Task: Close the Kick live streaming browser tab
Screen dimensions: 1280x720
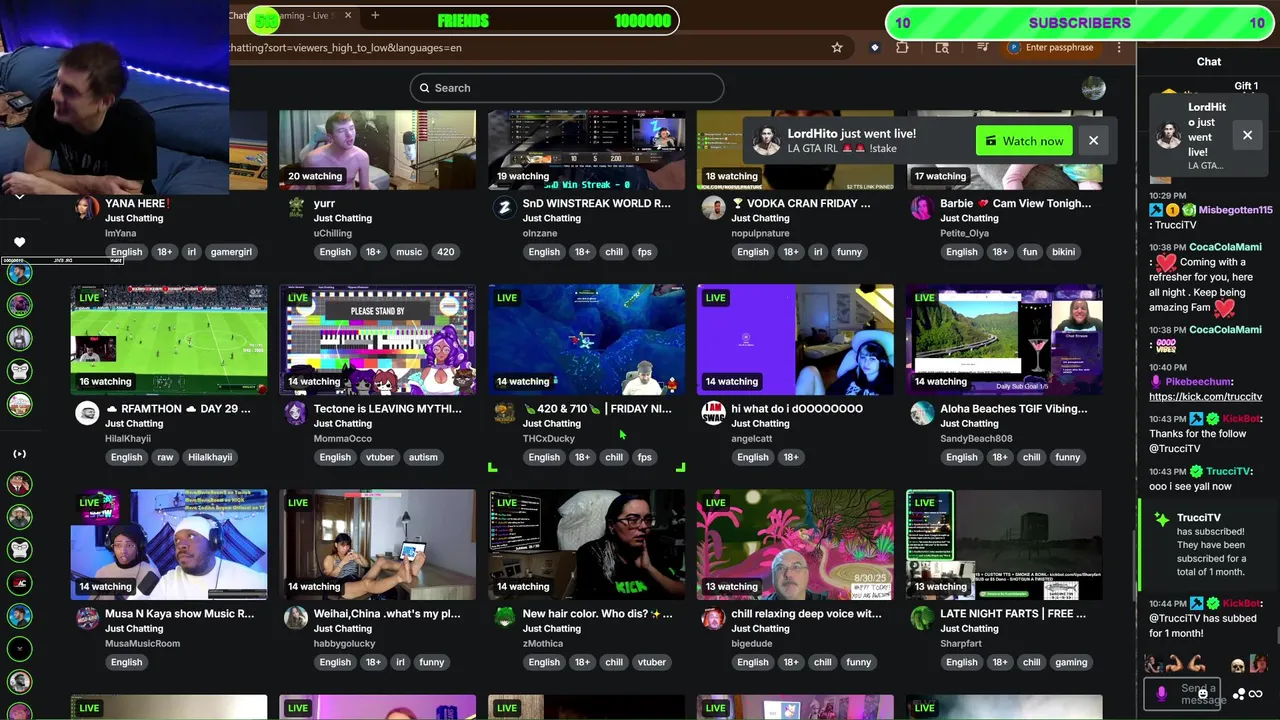Action: pyautogui.click(x=348, y=15)
